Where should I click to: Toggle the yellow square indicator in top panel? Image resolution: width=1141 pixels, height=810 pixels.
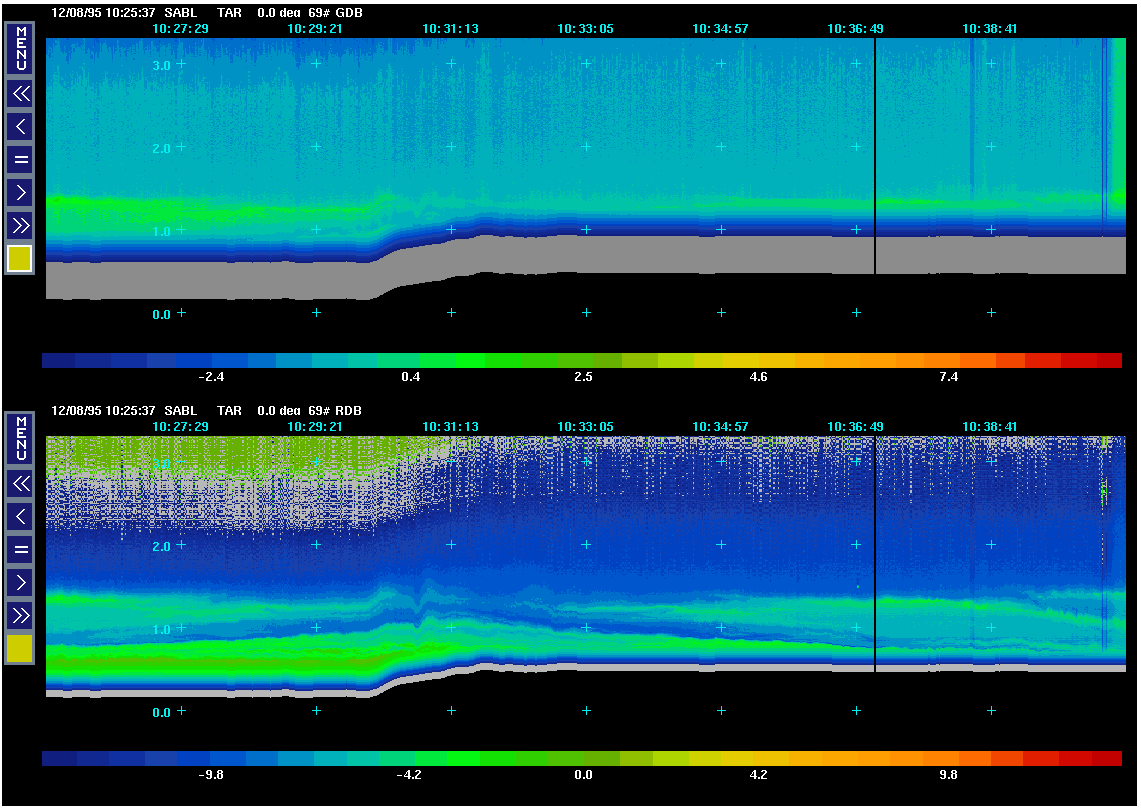coord(20,259)
